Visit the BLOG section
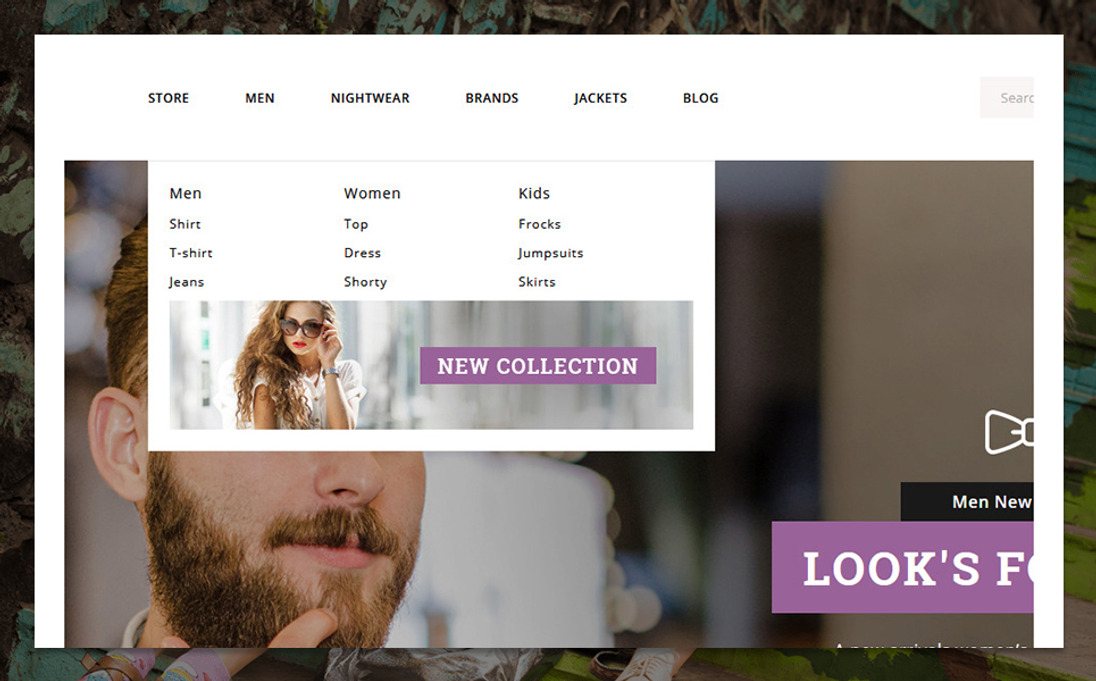1096x681 pixels. point(700,98)
